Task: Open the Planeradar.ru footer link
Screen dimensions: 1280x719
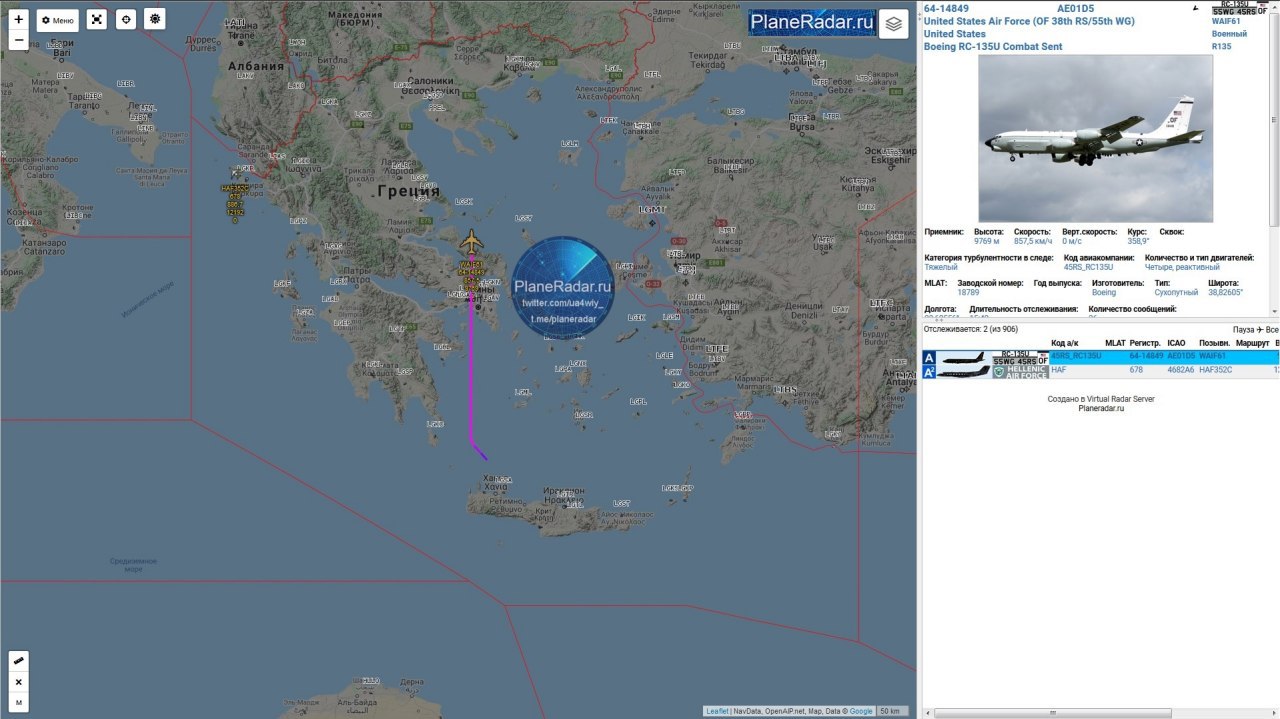Action: point(1101,408)
